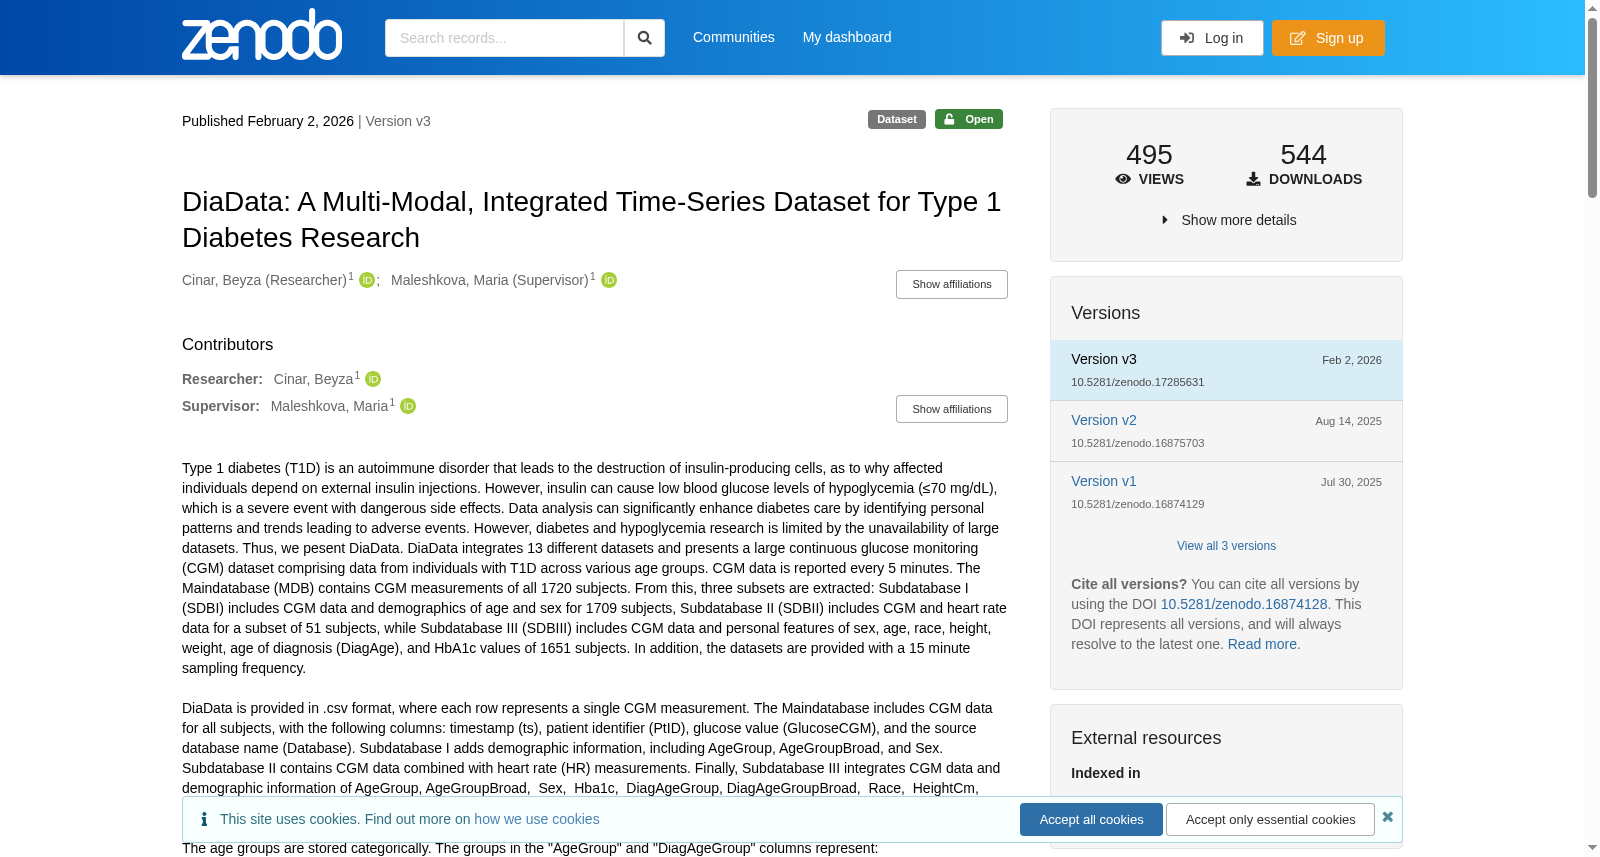Image resolution: width=1600 pixels, height=857 pixels.
Task: Show affiliations for the creators
Action: point(951,285)
